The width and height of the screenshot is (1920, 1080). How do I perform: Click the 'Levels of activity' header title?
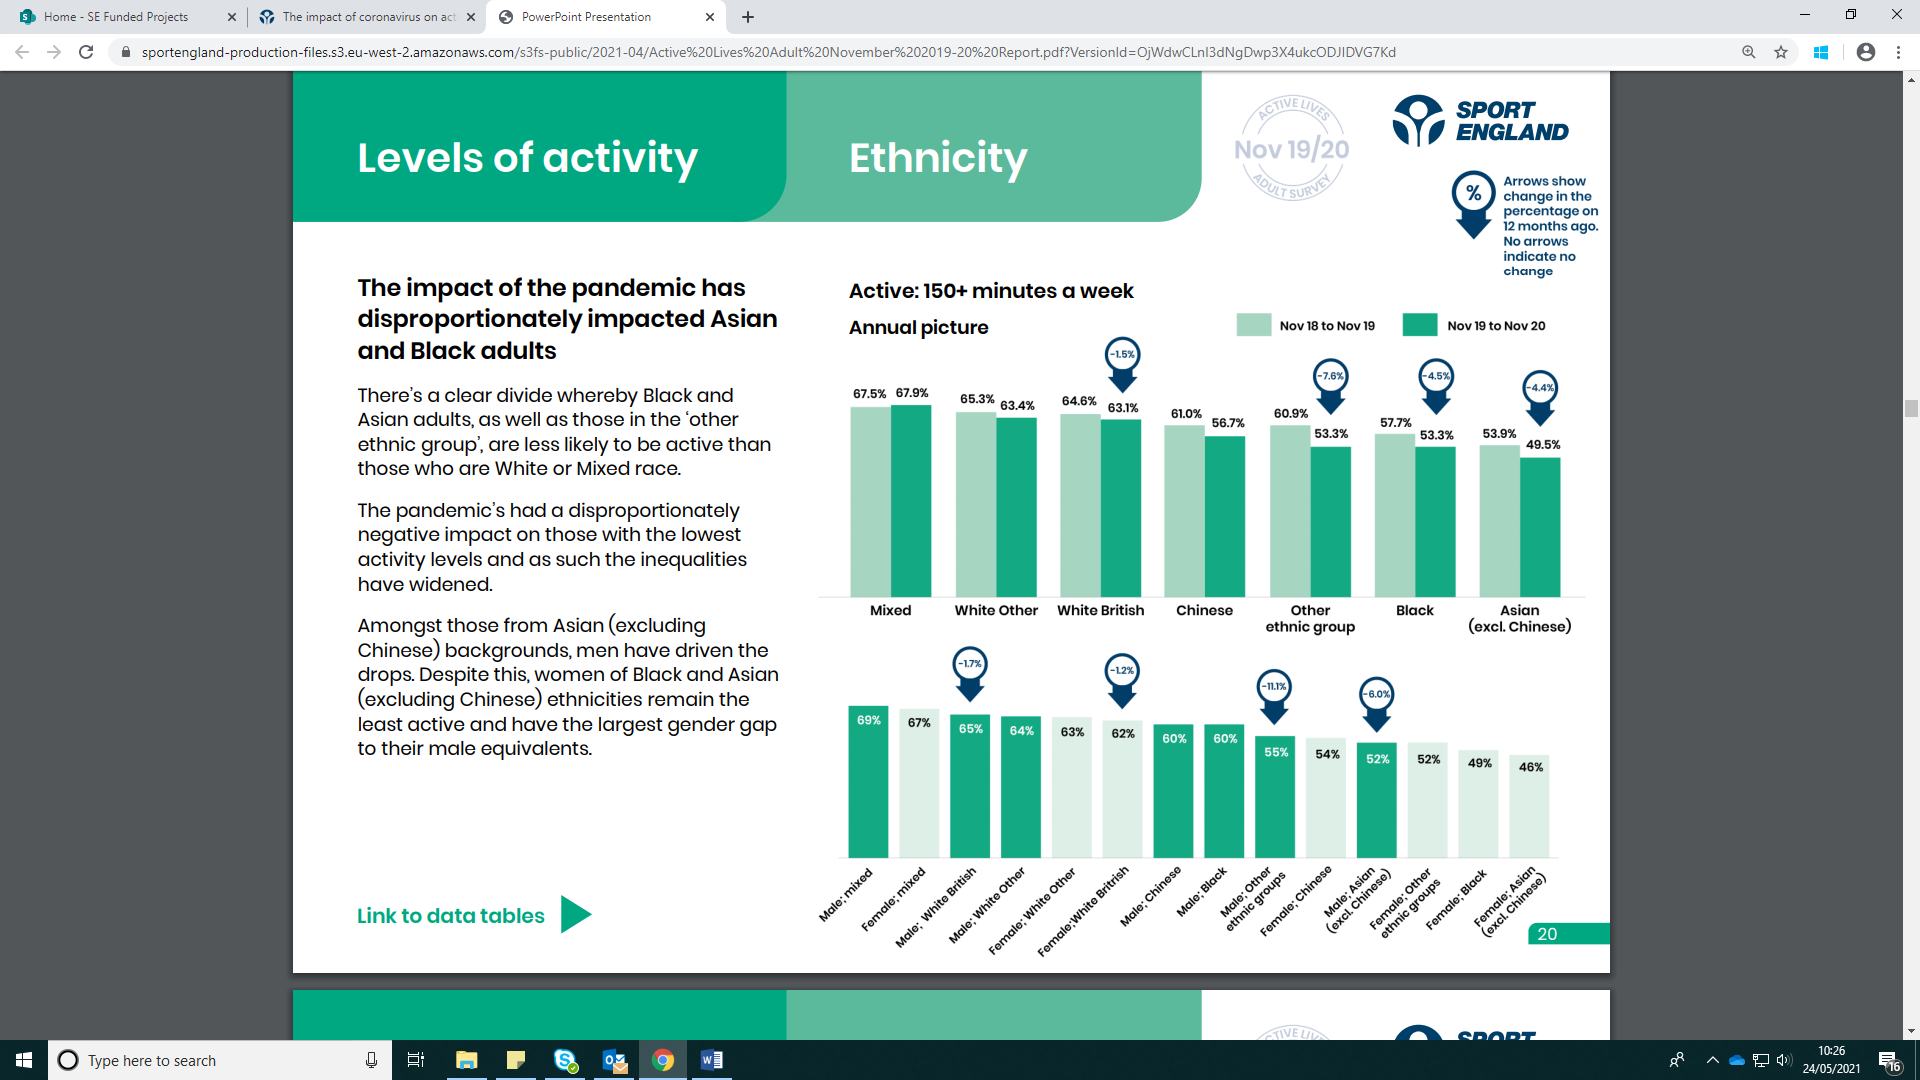coord(527,158)
